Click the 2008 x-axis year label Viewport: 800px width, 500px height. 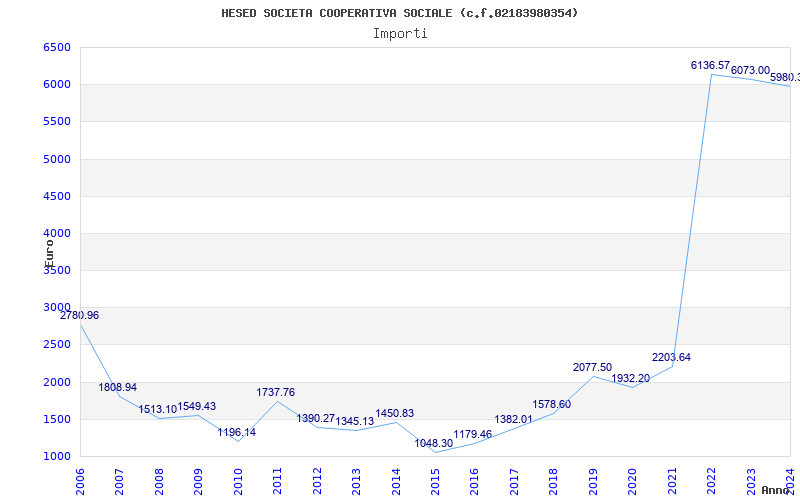[x=159, y=481]
